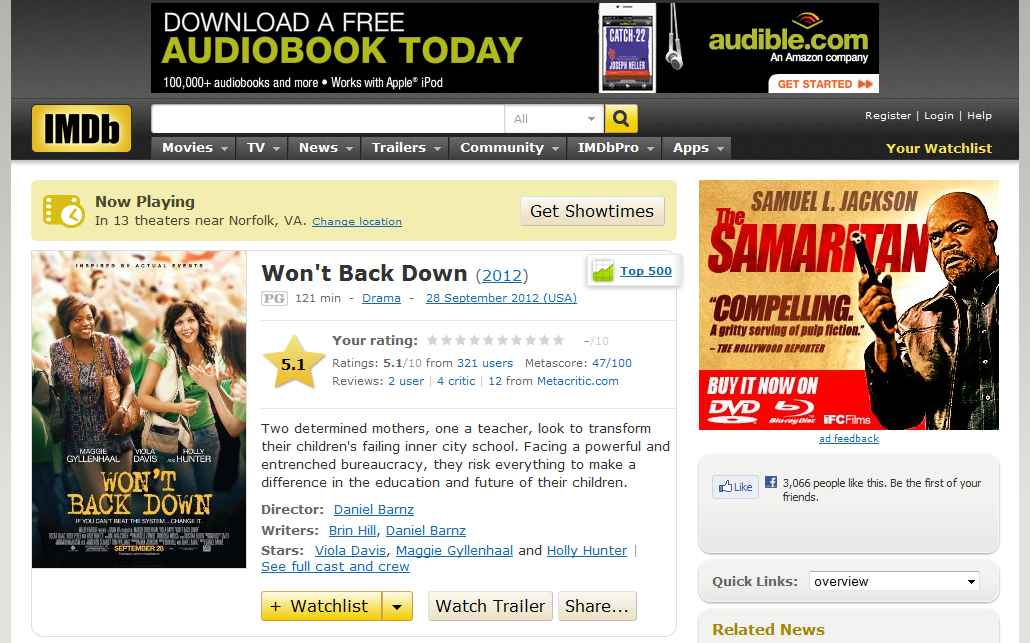1030x643 pixels.
Task: Click the search input field
Action: pyautogui.click(x=328, y=119)
